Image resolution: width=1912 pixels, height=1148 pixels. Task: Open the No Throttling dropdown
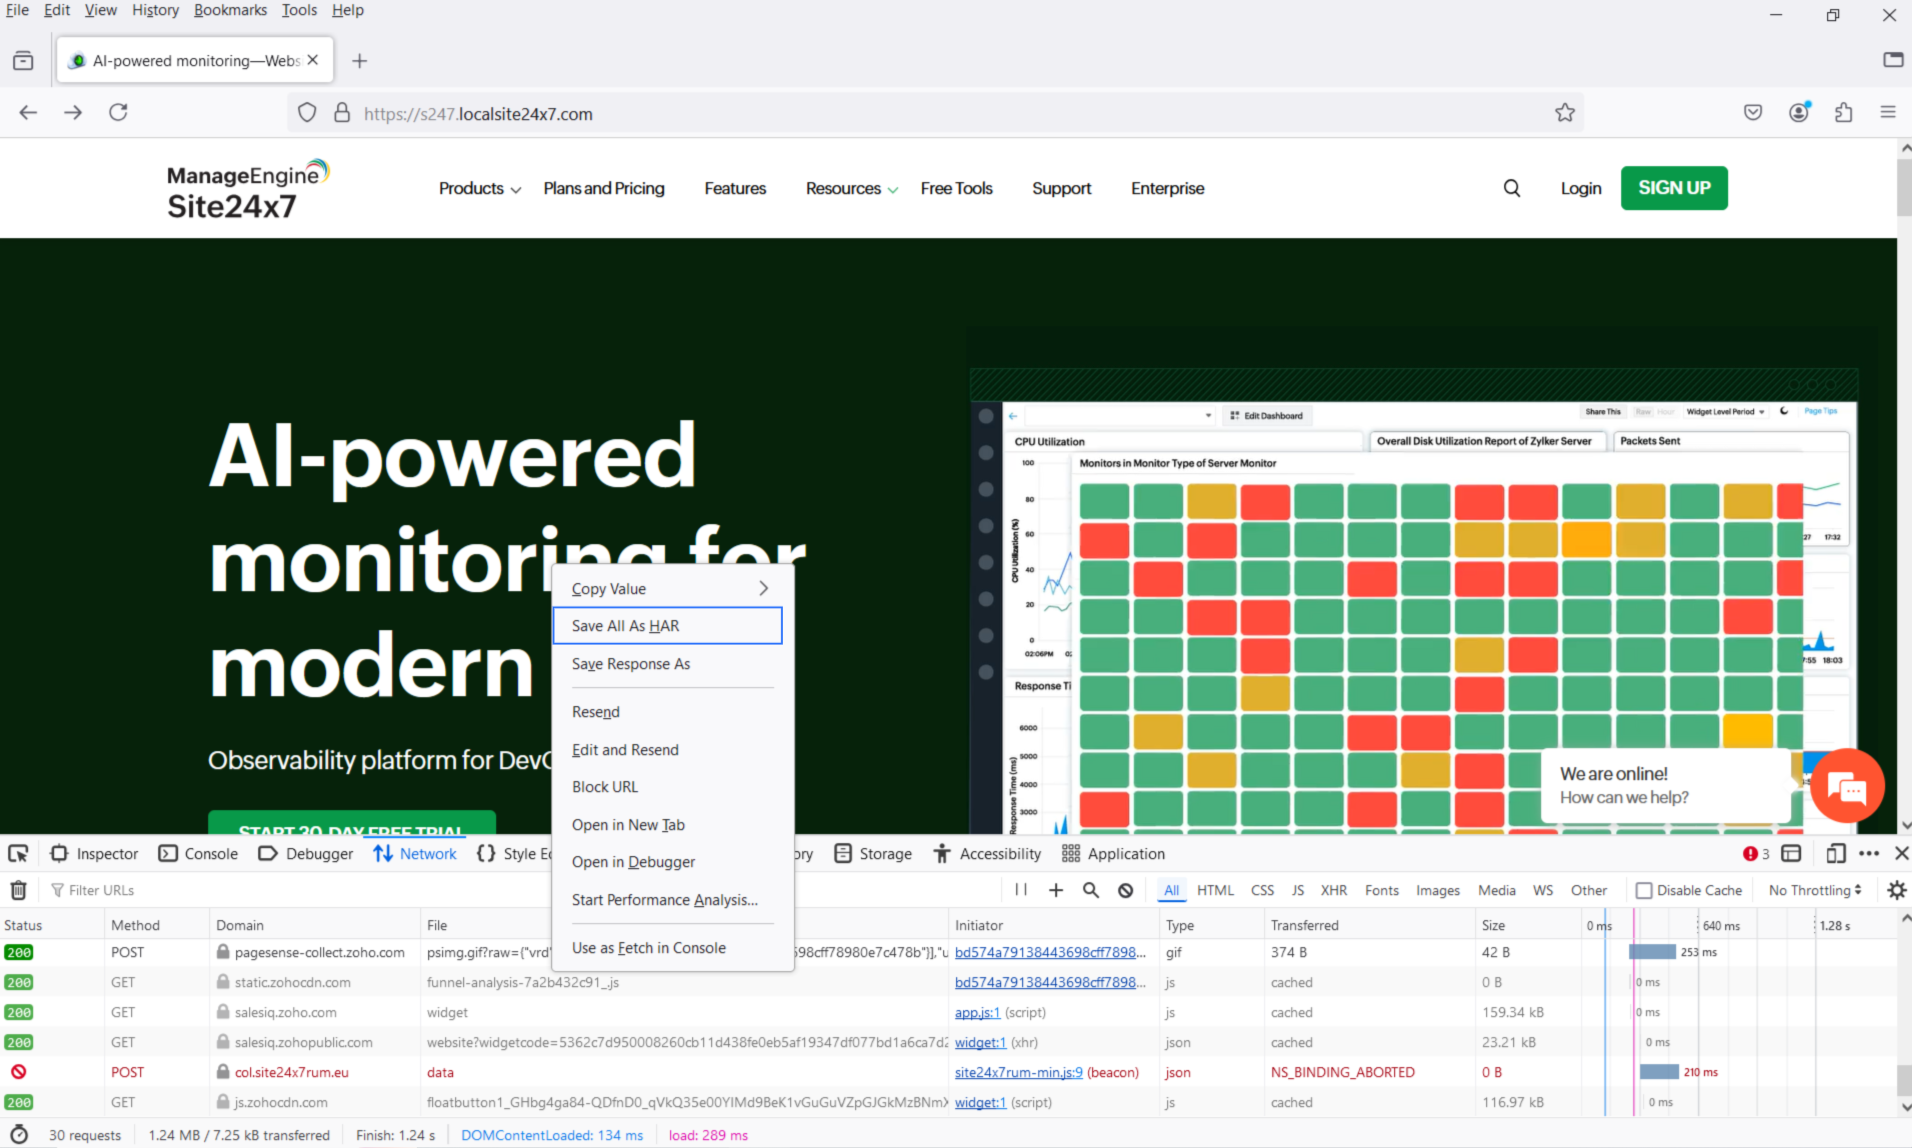[1814, 890]
